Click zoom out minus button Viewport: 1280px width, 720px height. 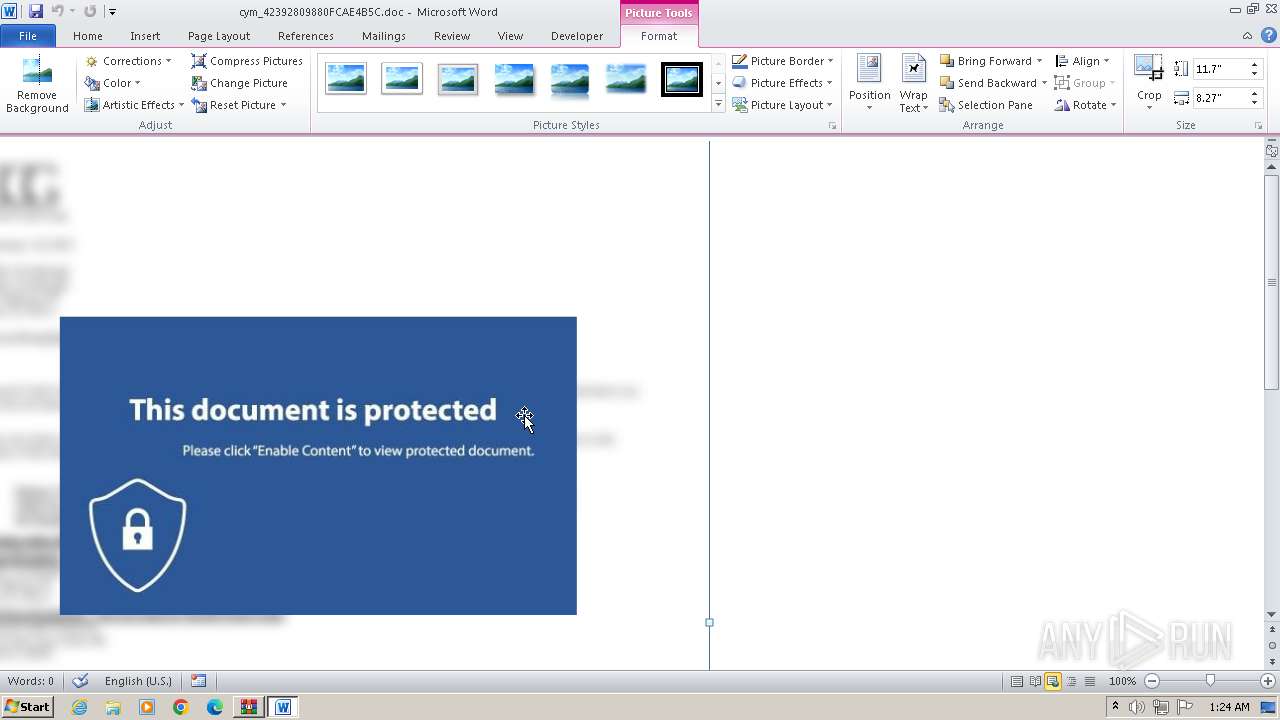pyautogui.click(x=1151, y=681)
